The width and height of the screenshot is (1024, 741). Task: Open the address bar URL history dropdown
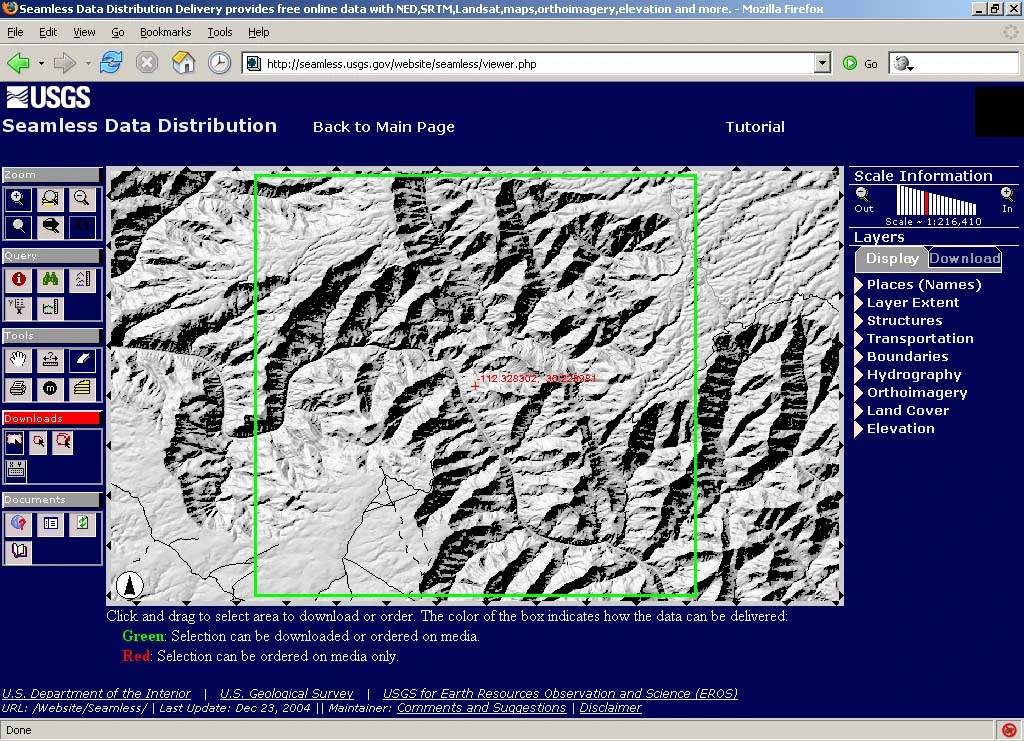click(x=822, y=63)
